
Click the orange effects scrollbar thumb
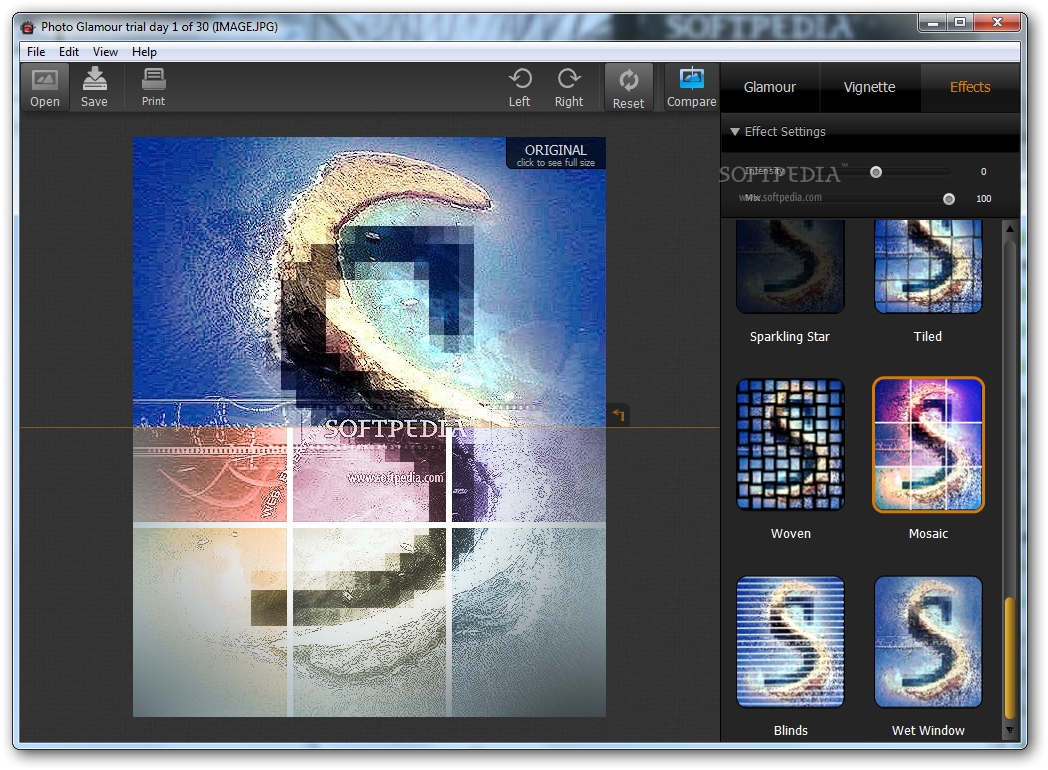[x=1010, y=658]
